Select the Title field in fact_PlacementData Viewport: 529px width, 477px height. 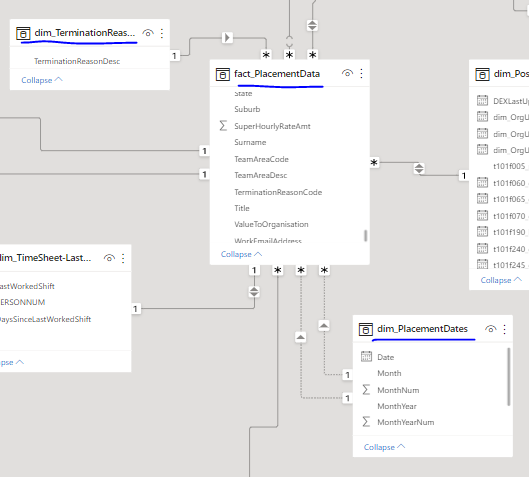click(242, 208)
